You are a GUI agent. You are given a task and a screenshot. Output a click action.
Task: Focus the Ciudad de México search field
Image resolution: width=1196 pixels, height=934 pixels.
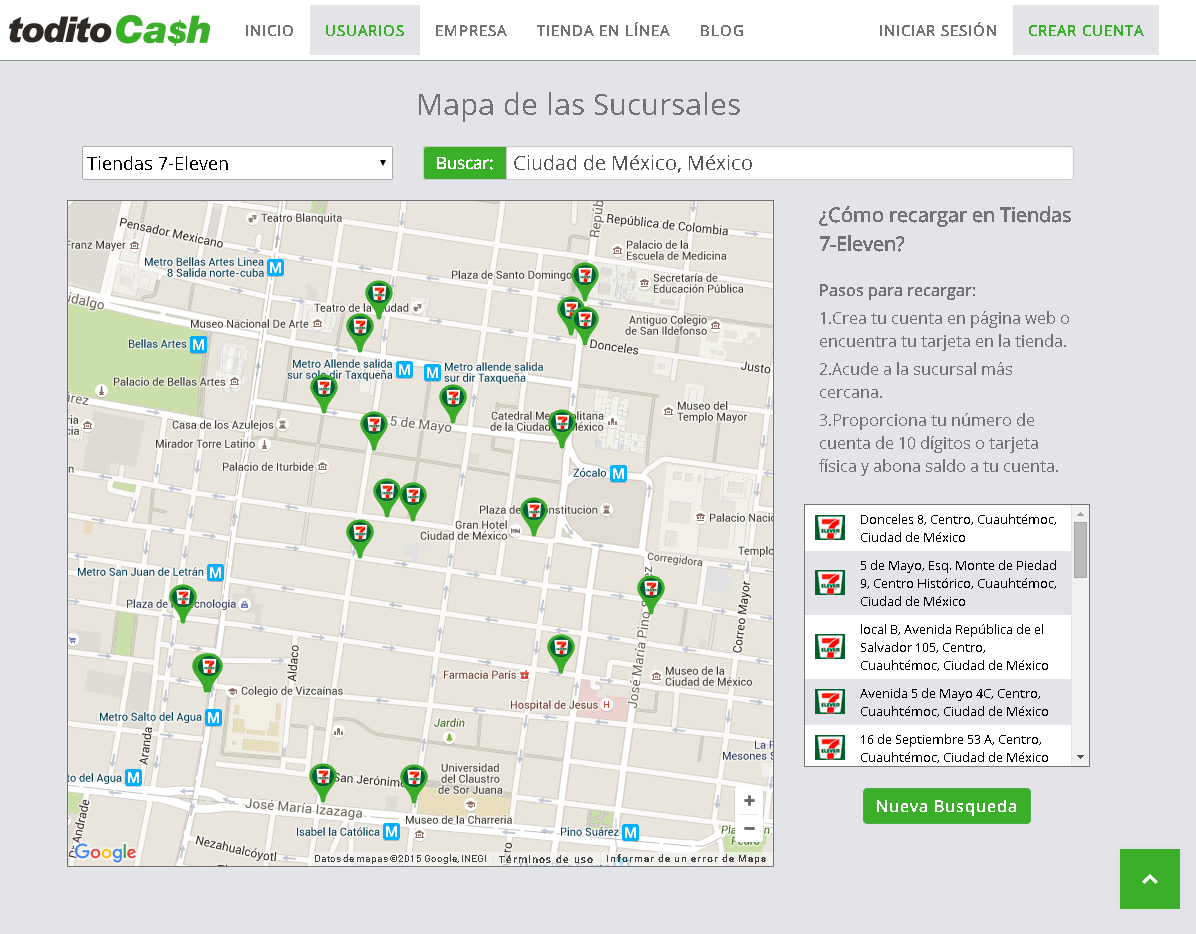click(x=789, y=163)
